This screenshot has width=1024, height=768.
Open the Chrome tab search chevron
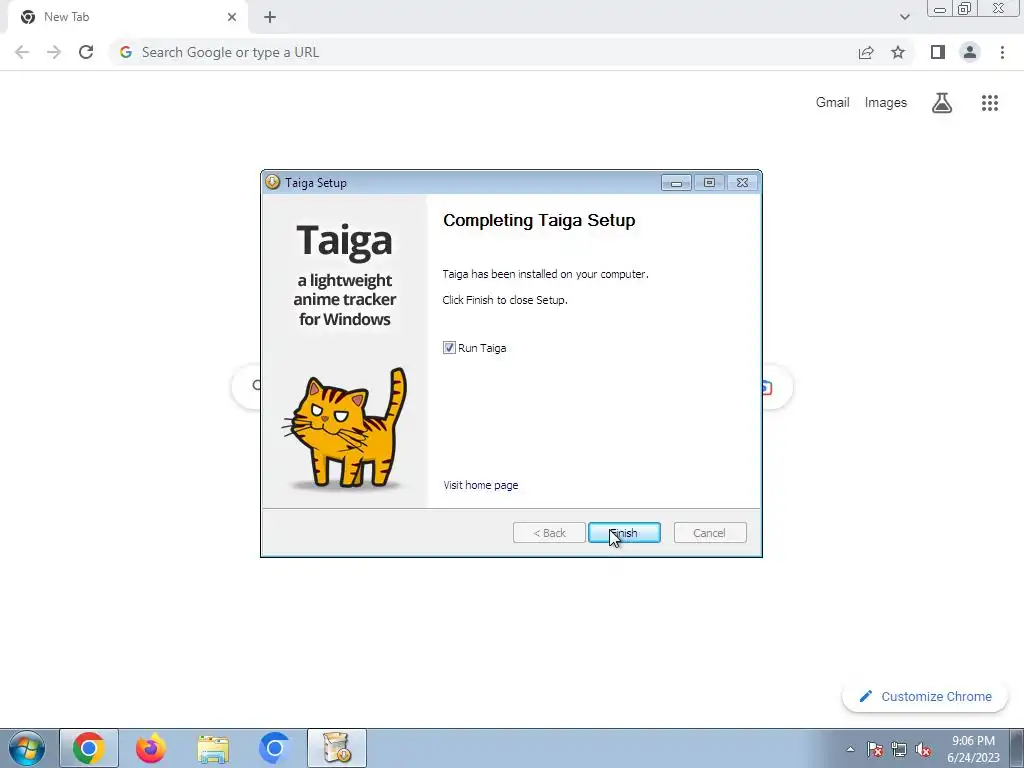pyautogui.click(x=904, y=17)
